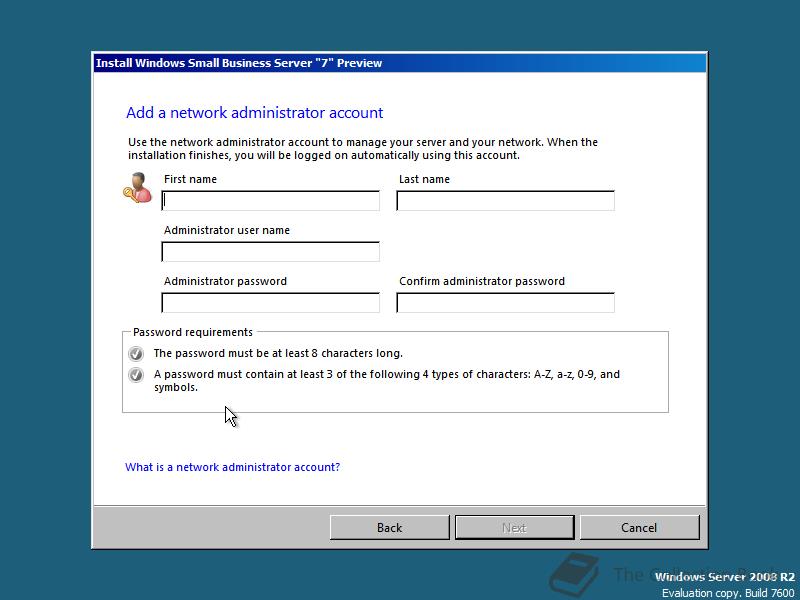Click the 'Password requirements' group label
800x600 pixels.
tap(193, 332)
